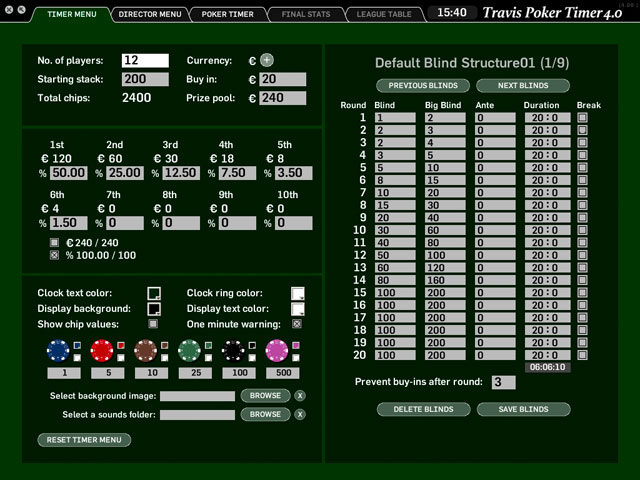This screenshot has height=480, width=640.
Task: Open the Clock text color picker
Action: [x=154, y=293]
